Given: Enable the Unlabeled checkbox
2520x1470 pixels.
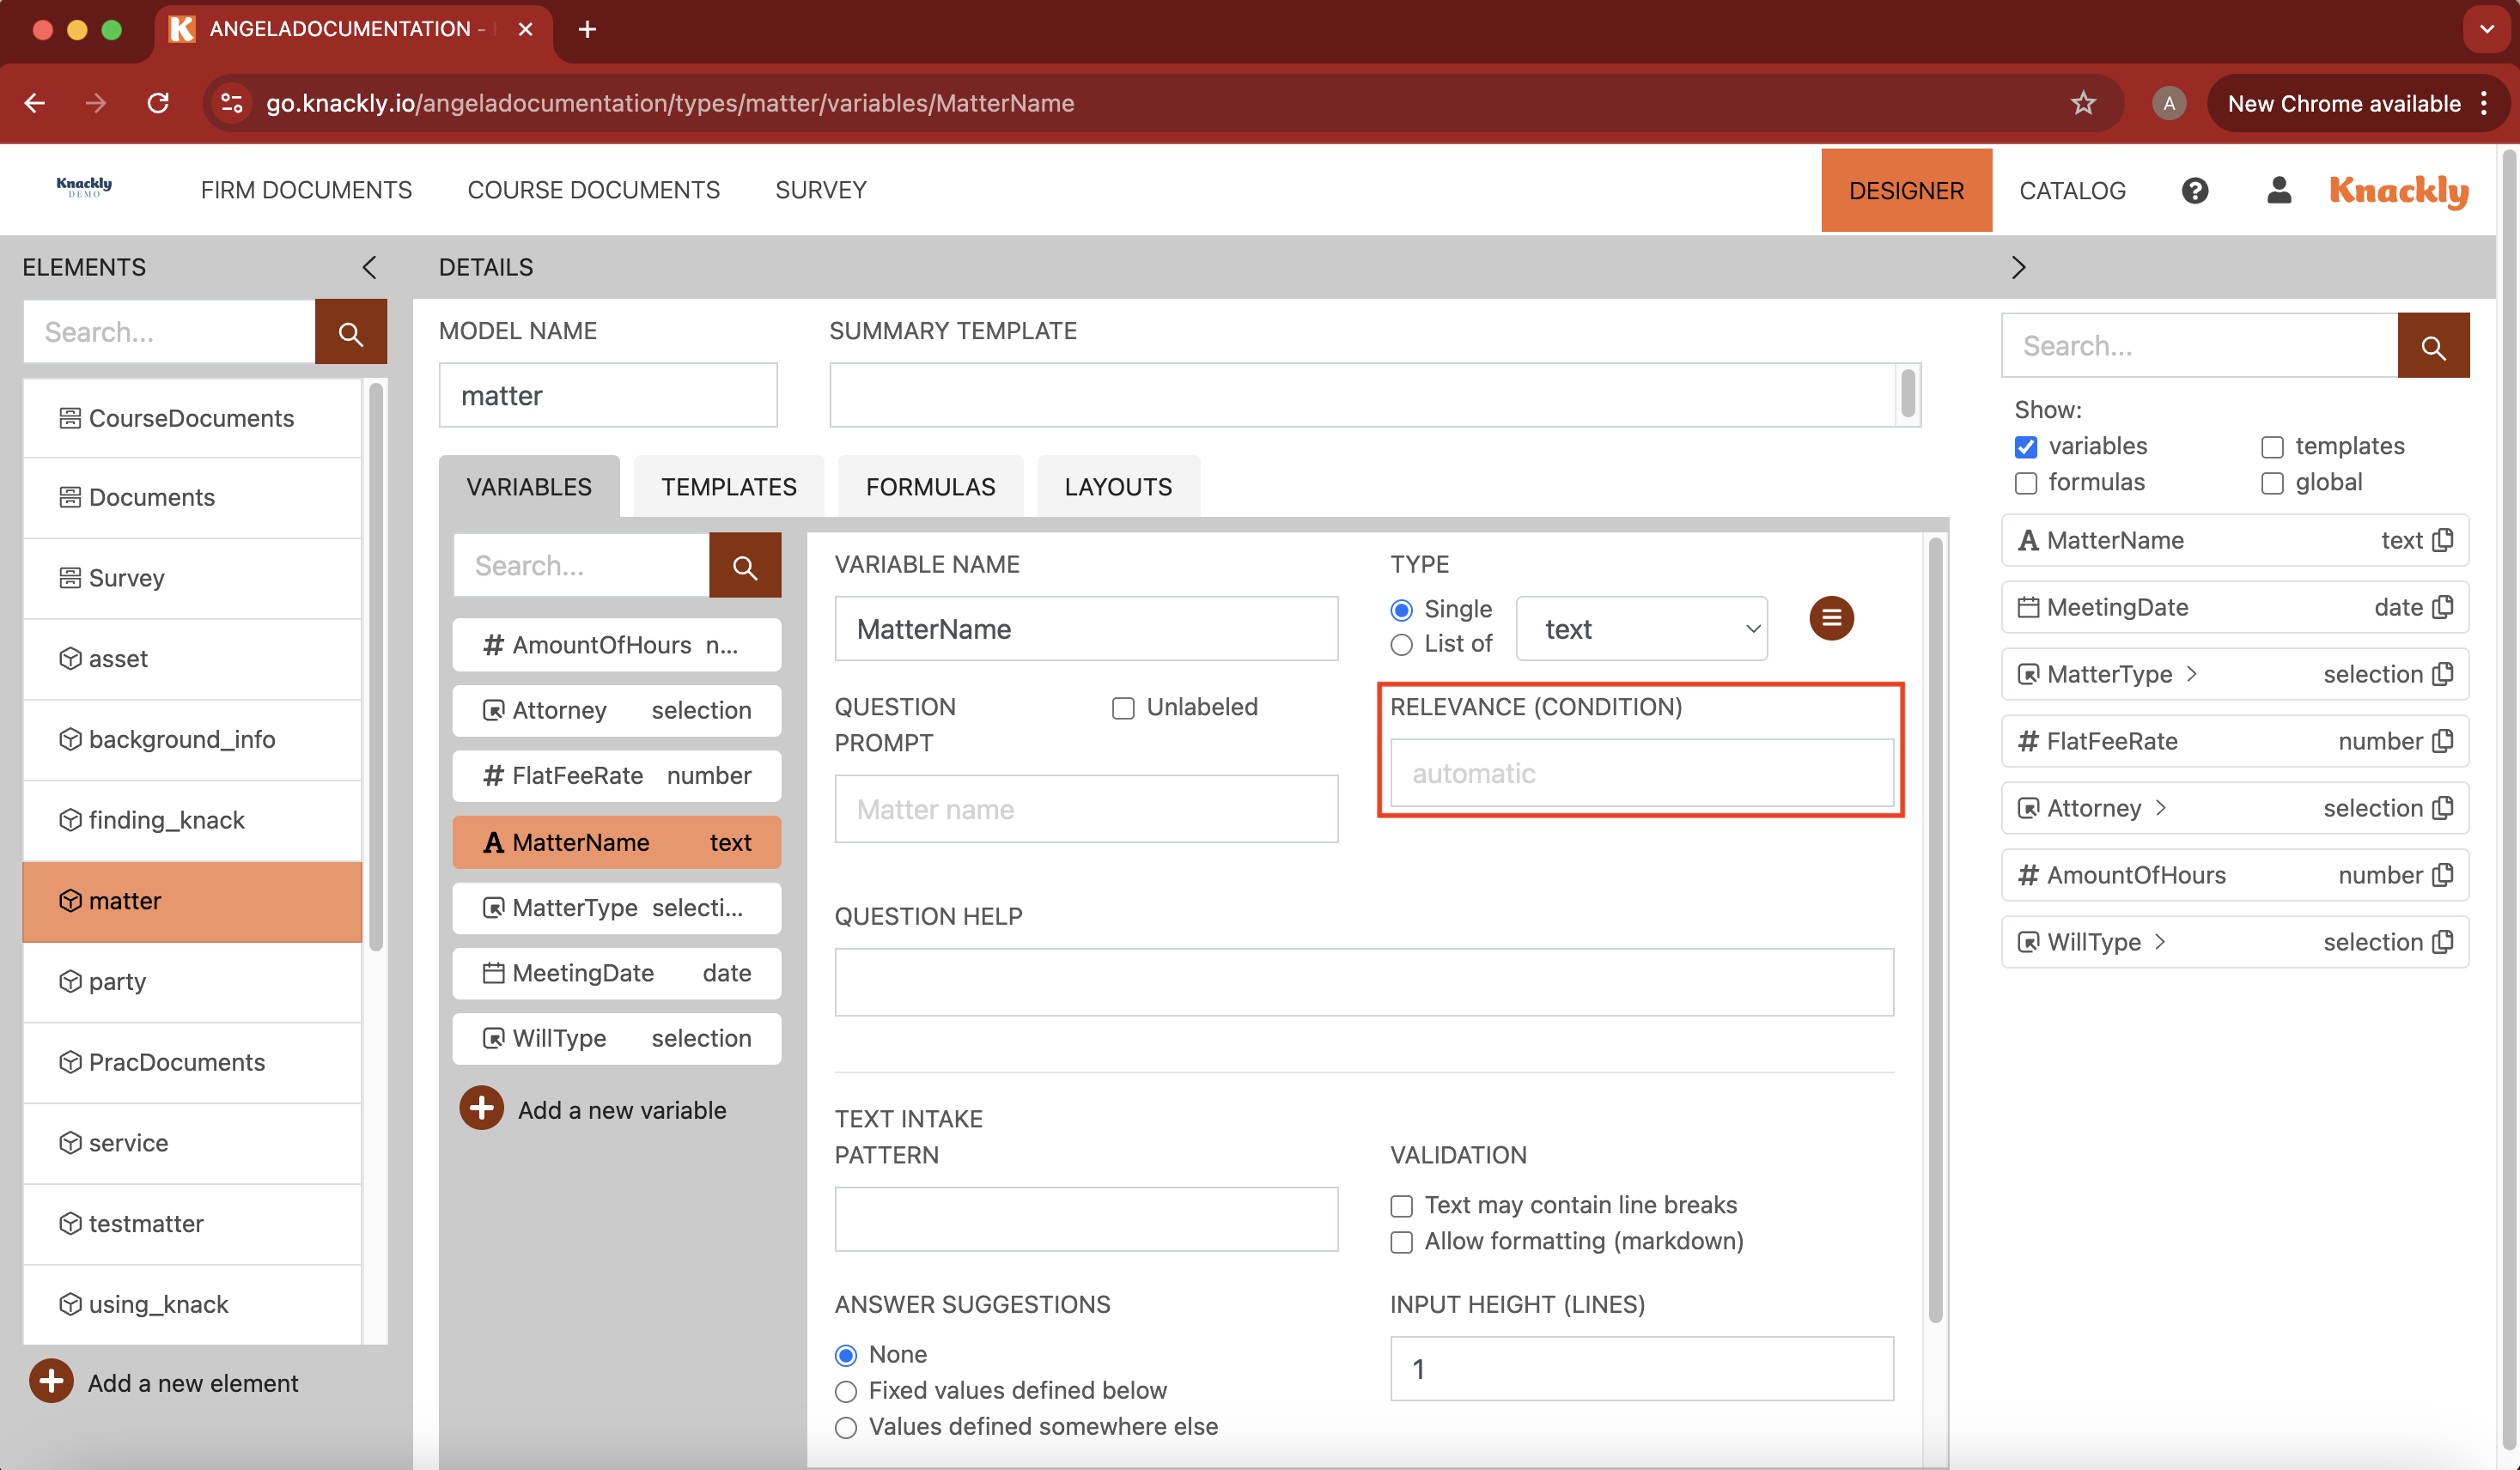Looking at the screenshot, I should click(1123, 708).
